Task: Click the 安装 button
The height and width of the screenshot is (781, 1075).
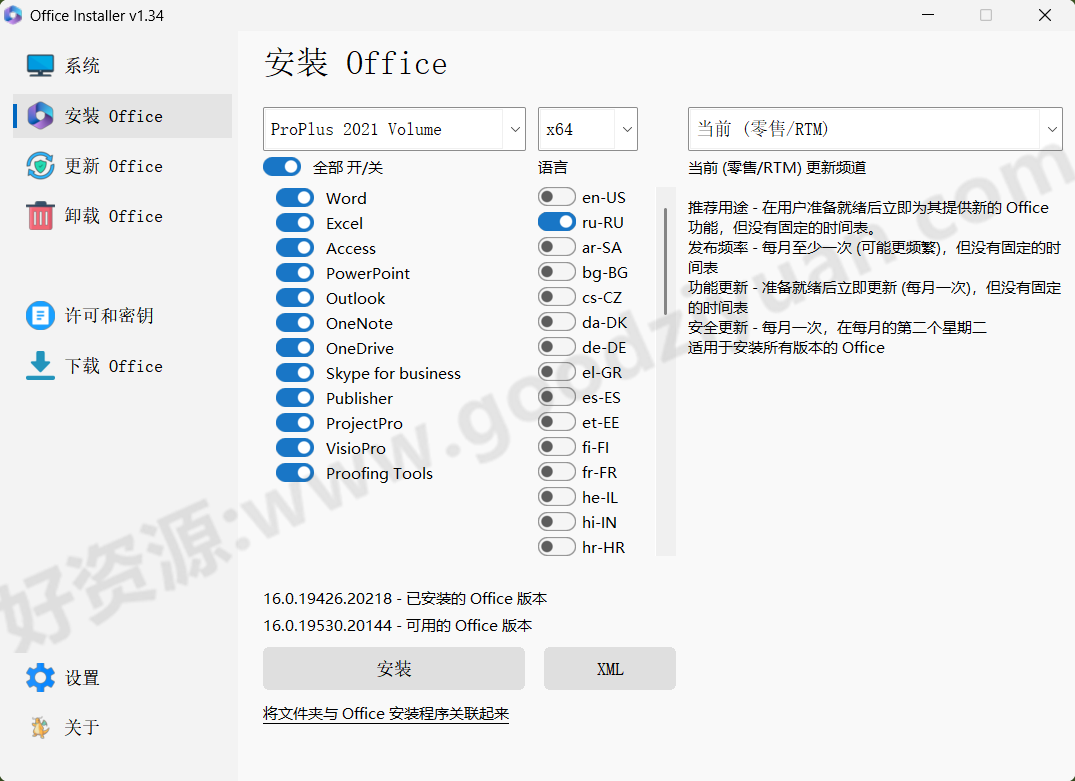Action: [x=393, y=668]
